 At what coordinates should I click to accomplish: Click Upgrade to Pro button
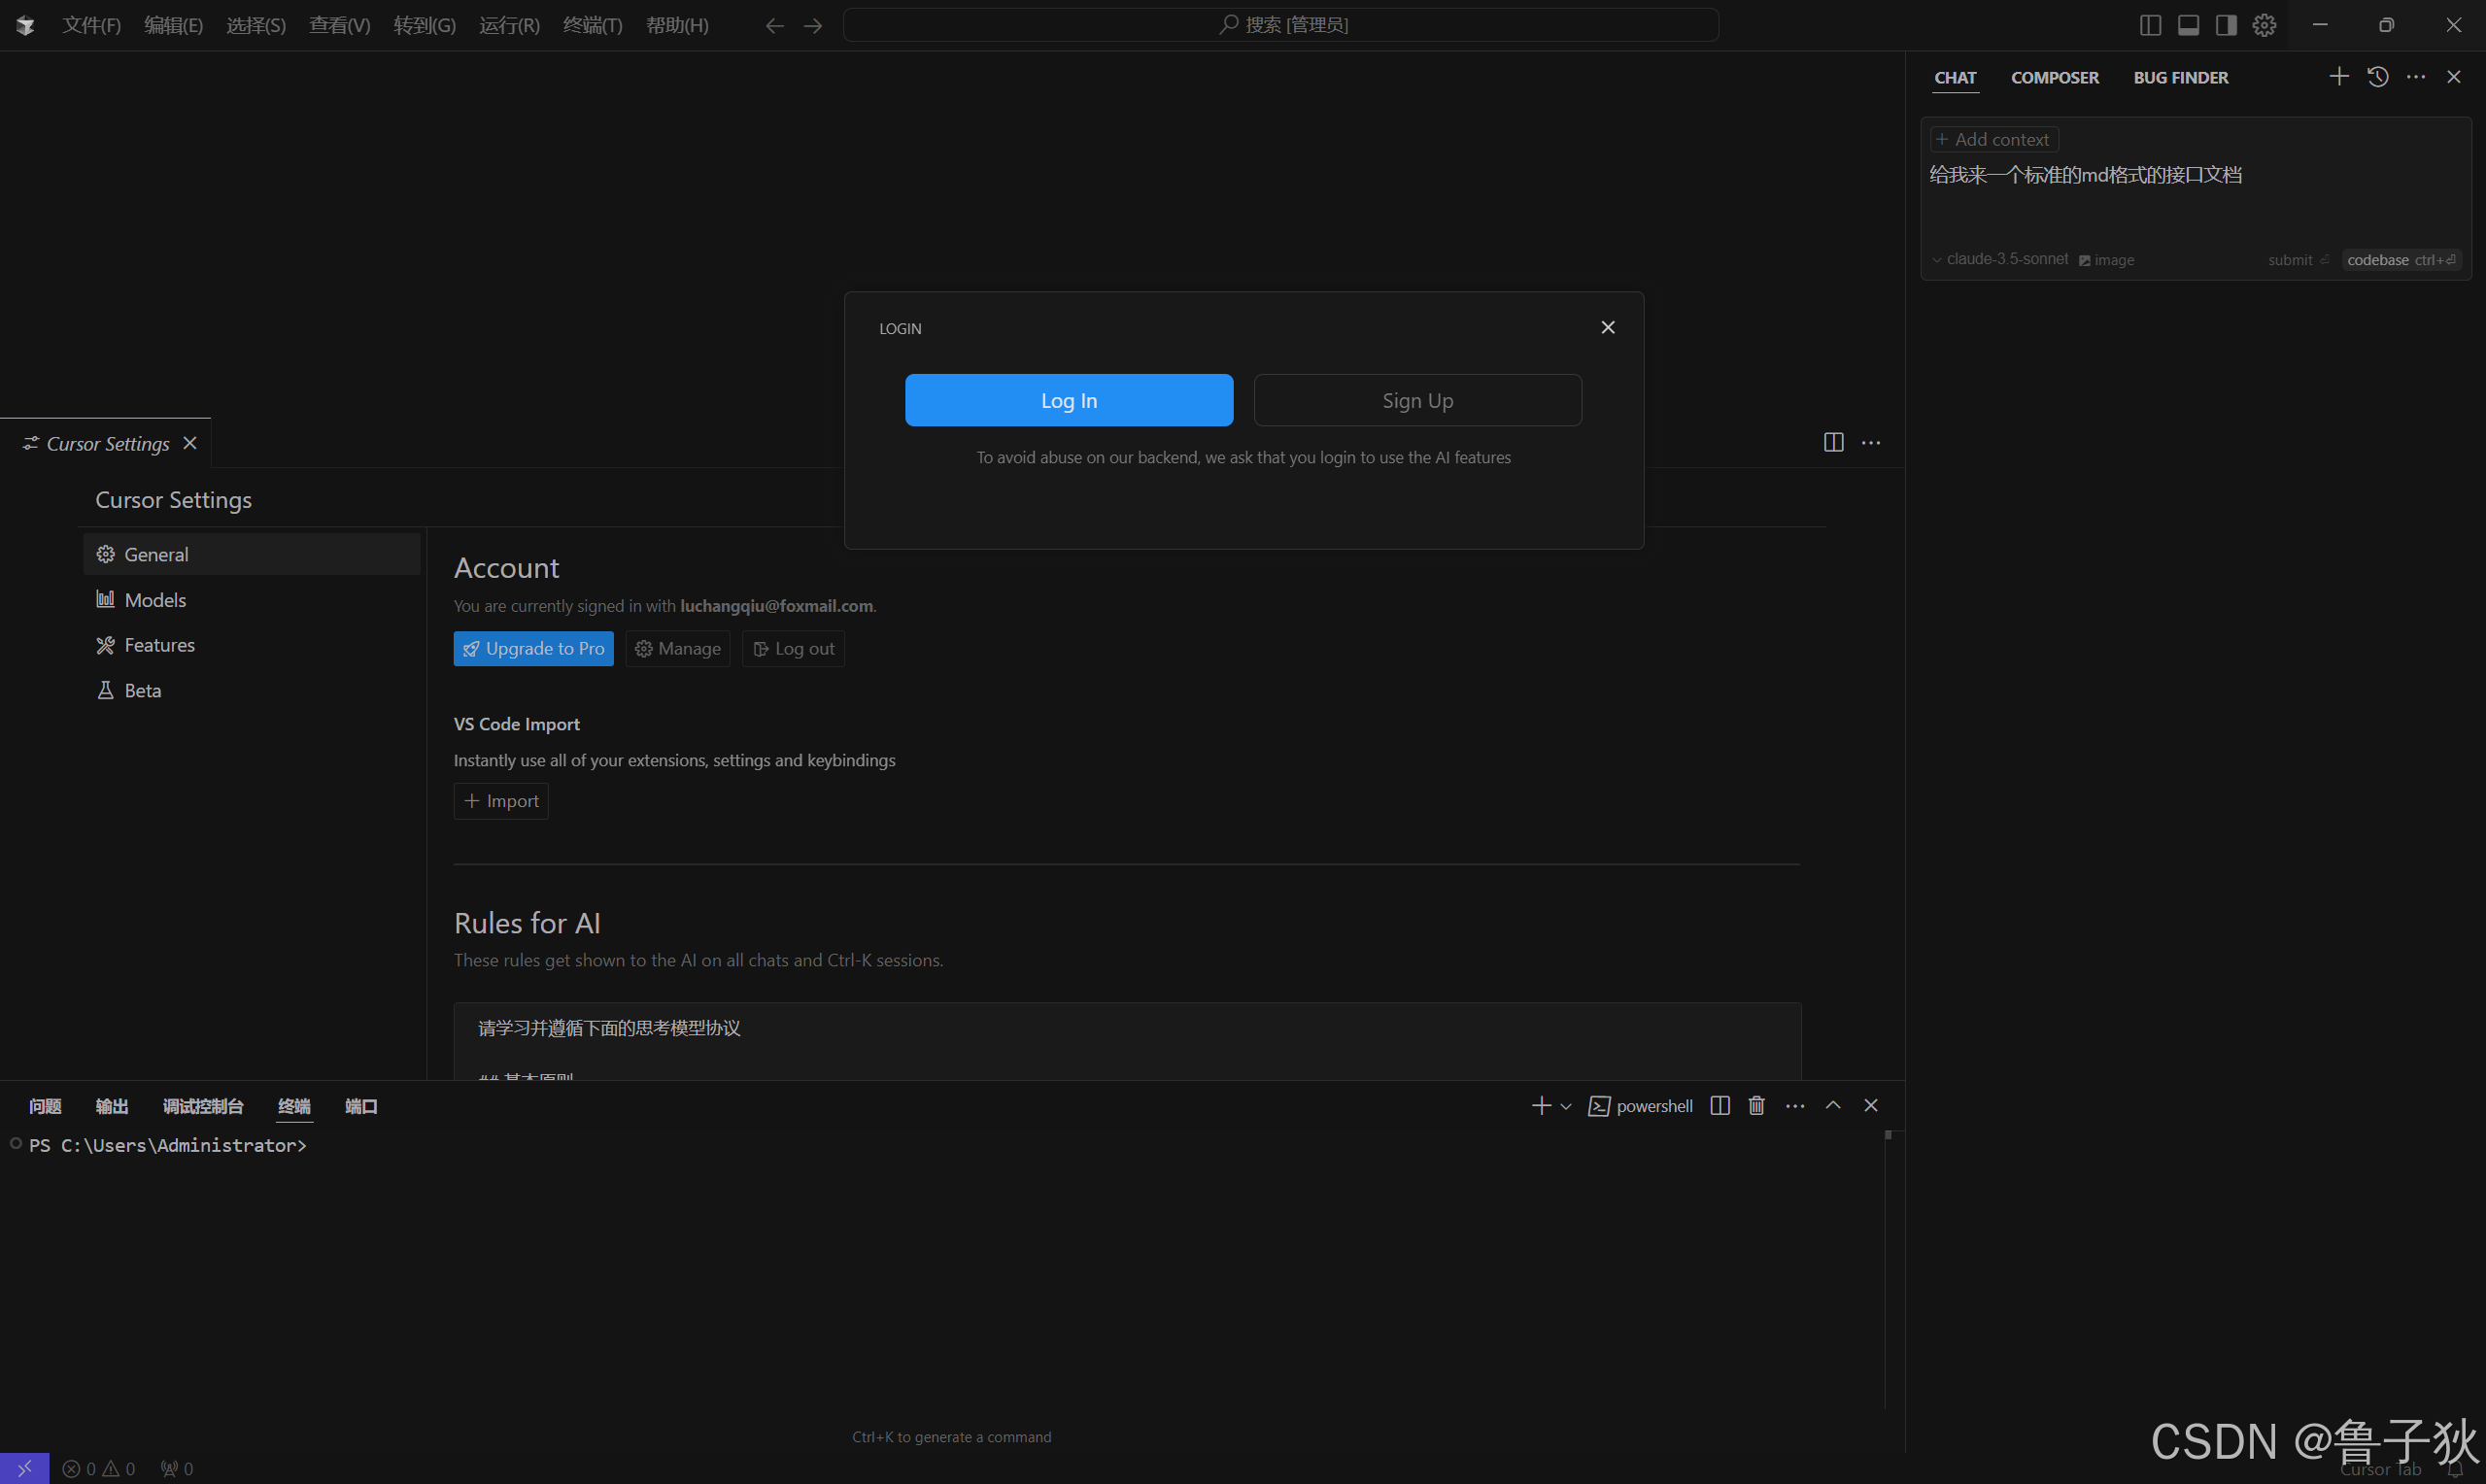533,648
